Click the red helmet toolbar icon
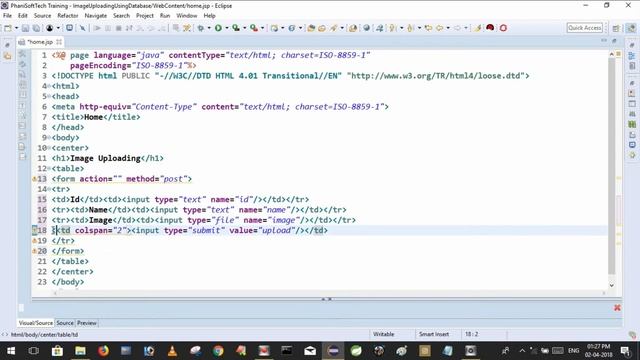This screenshot has width=640, height=360. tap(490, 28)
